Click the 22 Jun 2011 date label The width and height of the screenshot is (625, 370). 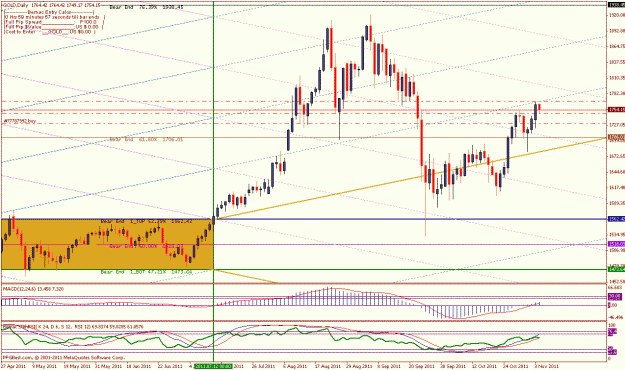(x=170, y=366)
